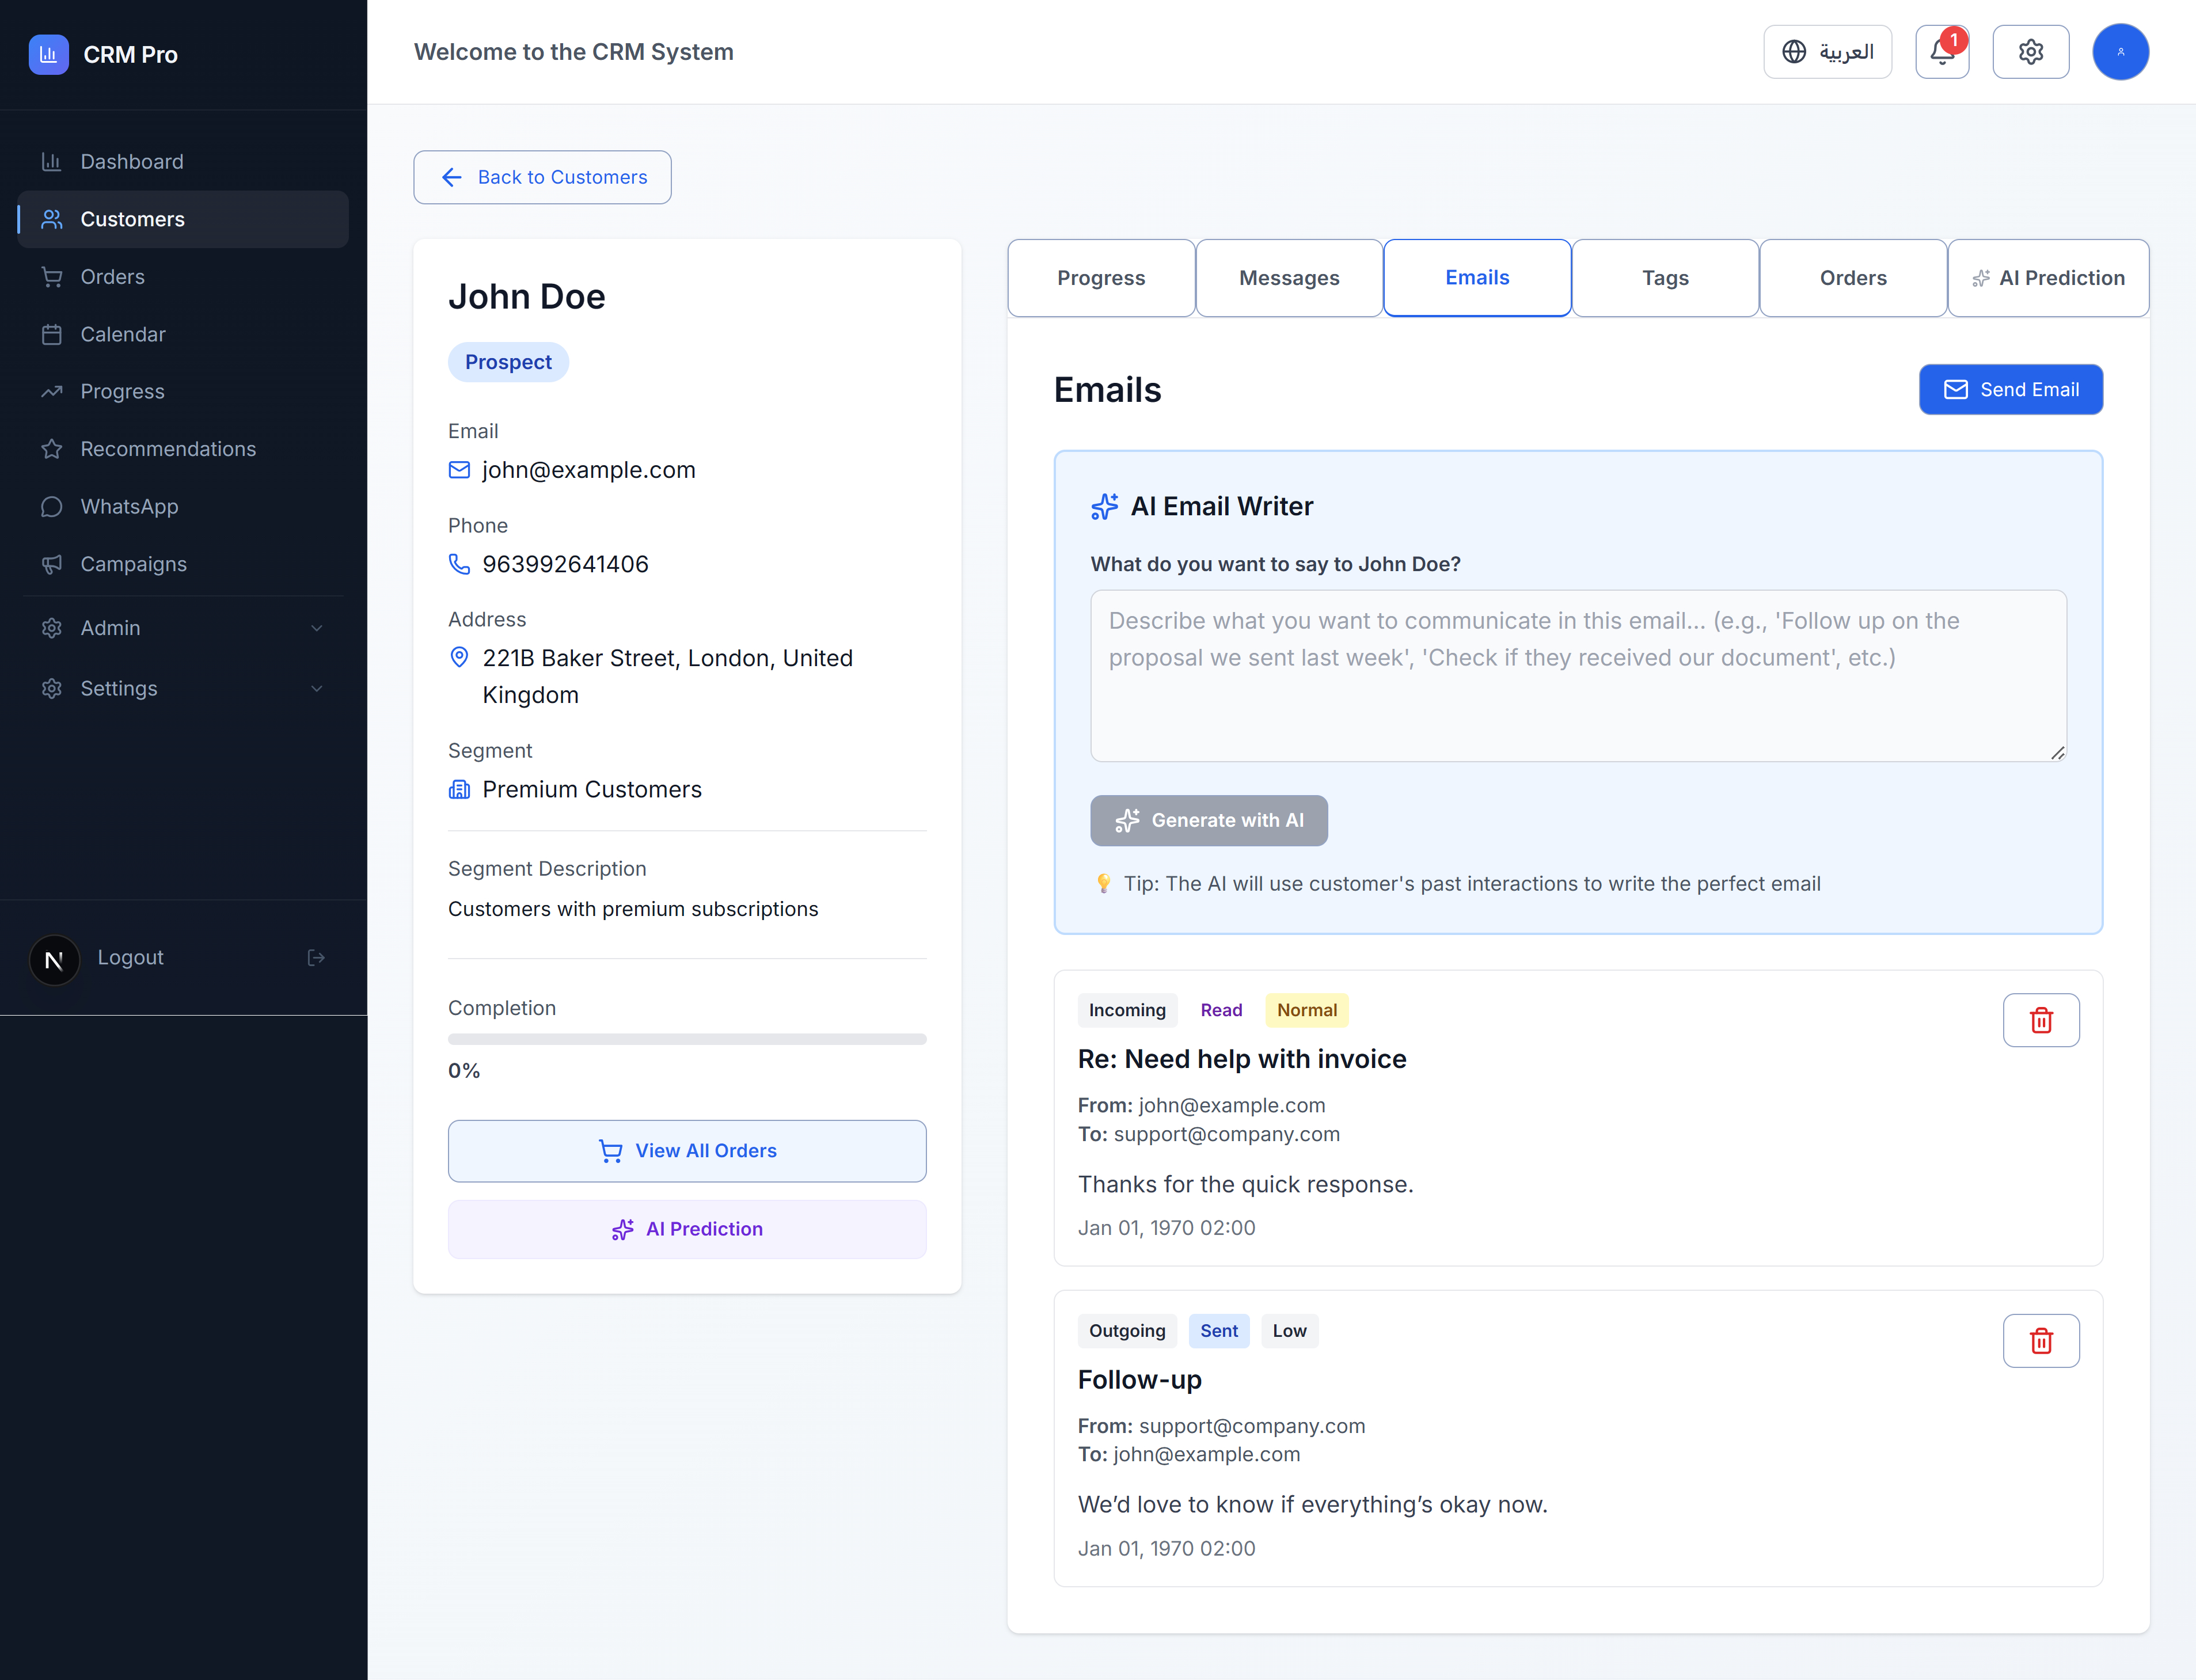The width and height of the screenshot is (2196, 1680).
Task: Click Generate with AI button
Action: (x=1208, y=820)
